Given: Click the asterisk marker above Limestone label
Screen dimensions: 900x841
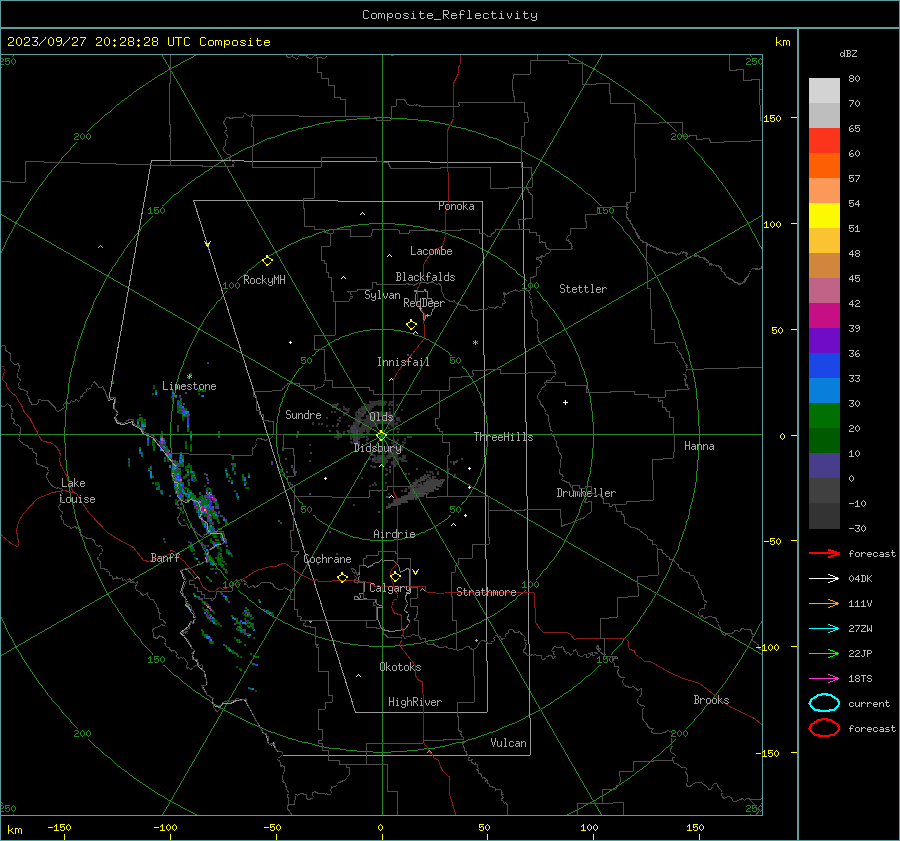Looking at the screenshot, I should [189, 377].
